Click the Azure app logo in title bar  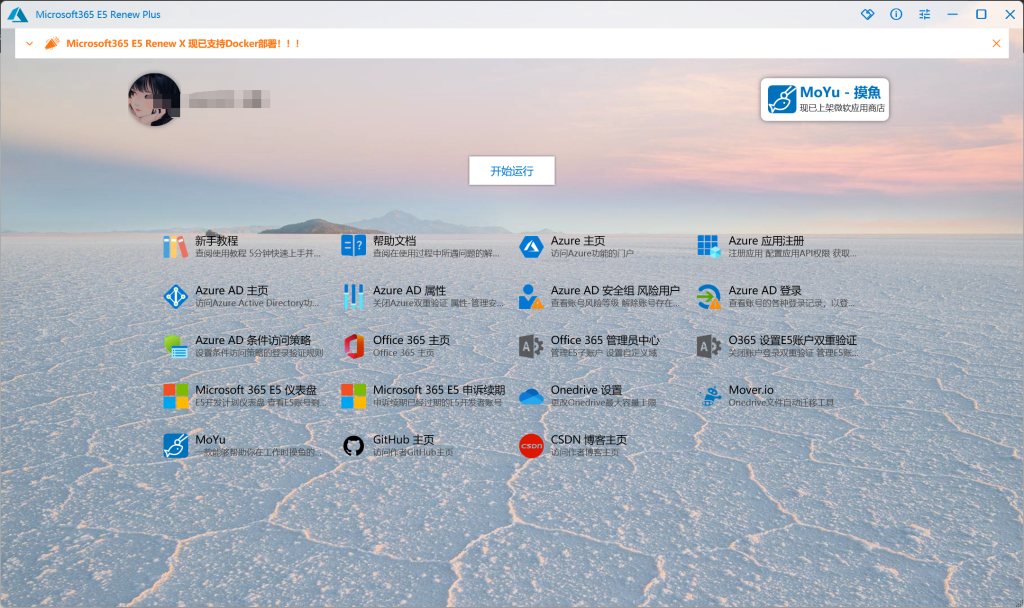point(18,14)
